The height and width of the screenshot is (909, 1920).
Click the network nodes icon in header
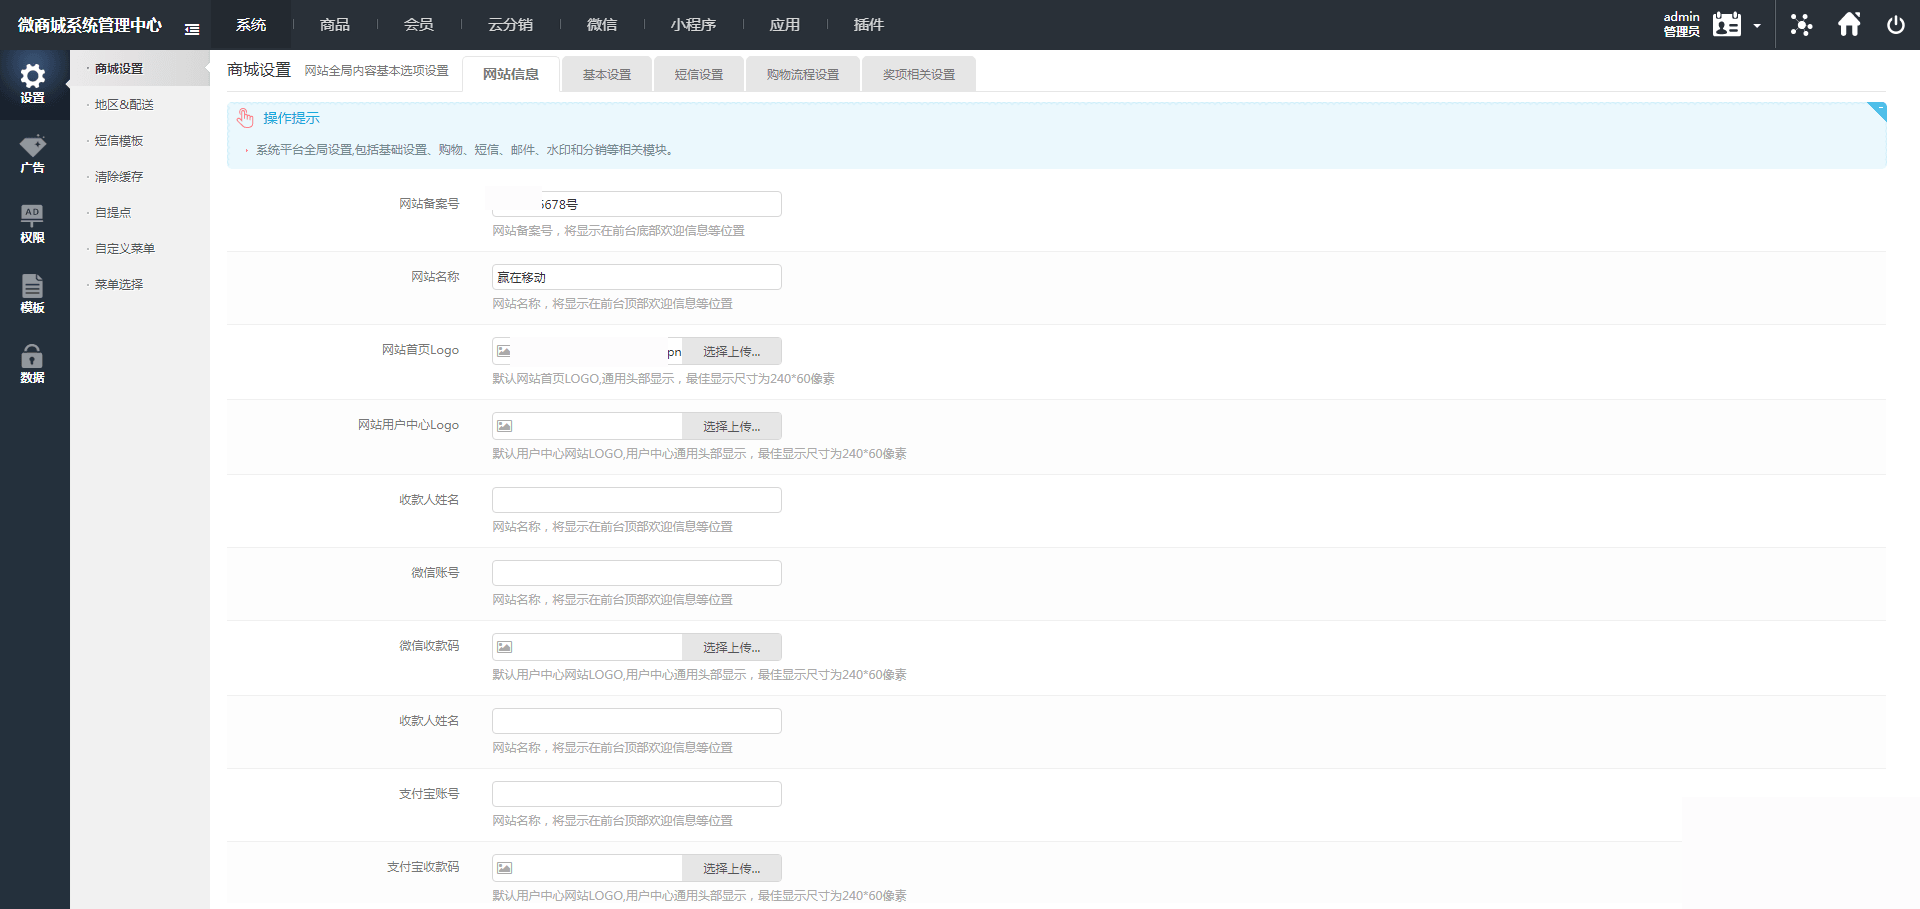pyautogui.click(x=1801, y=25)
